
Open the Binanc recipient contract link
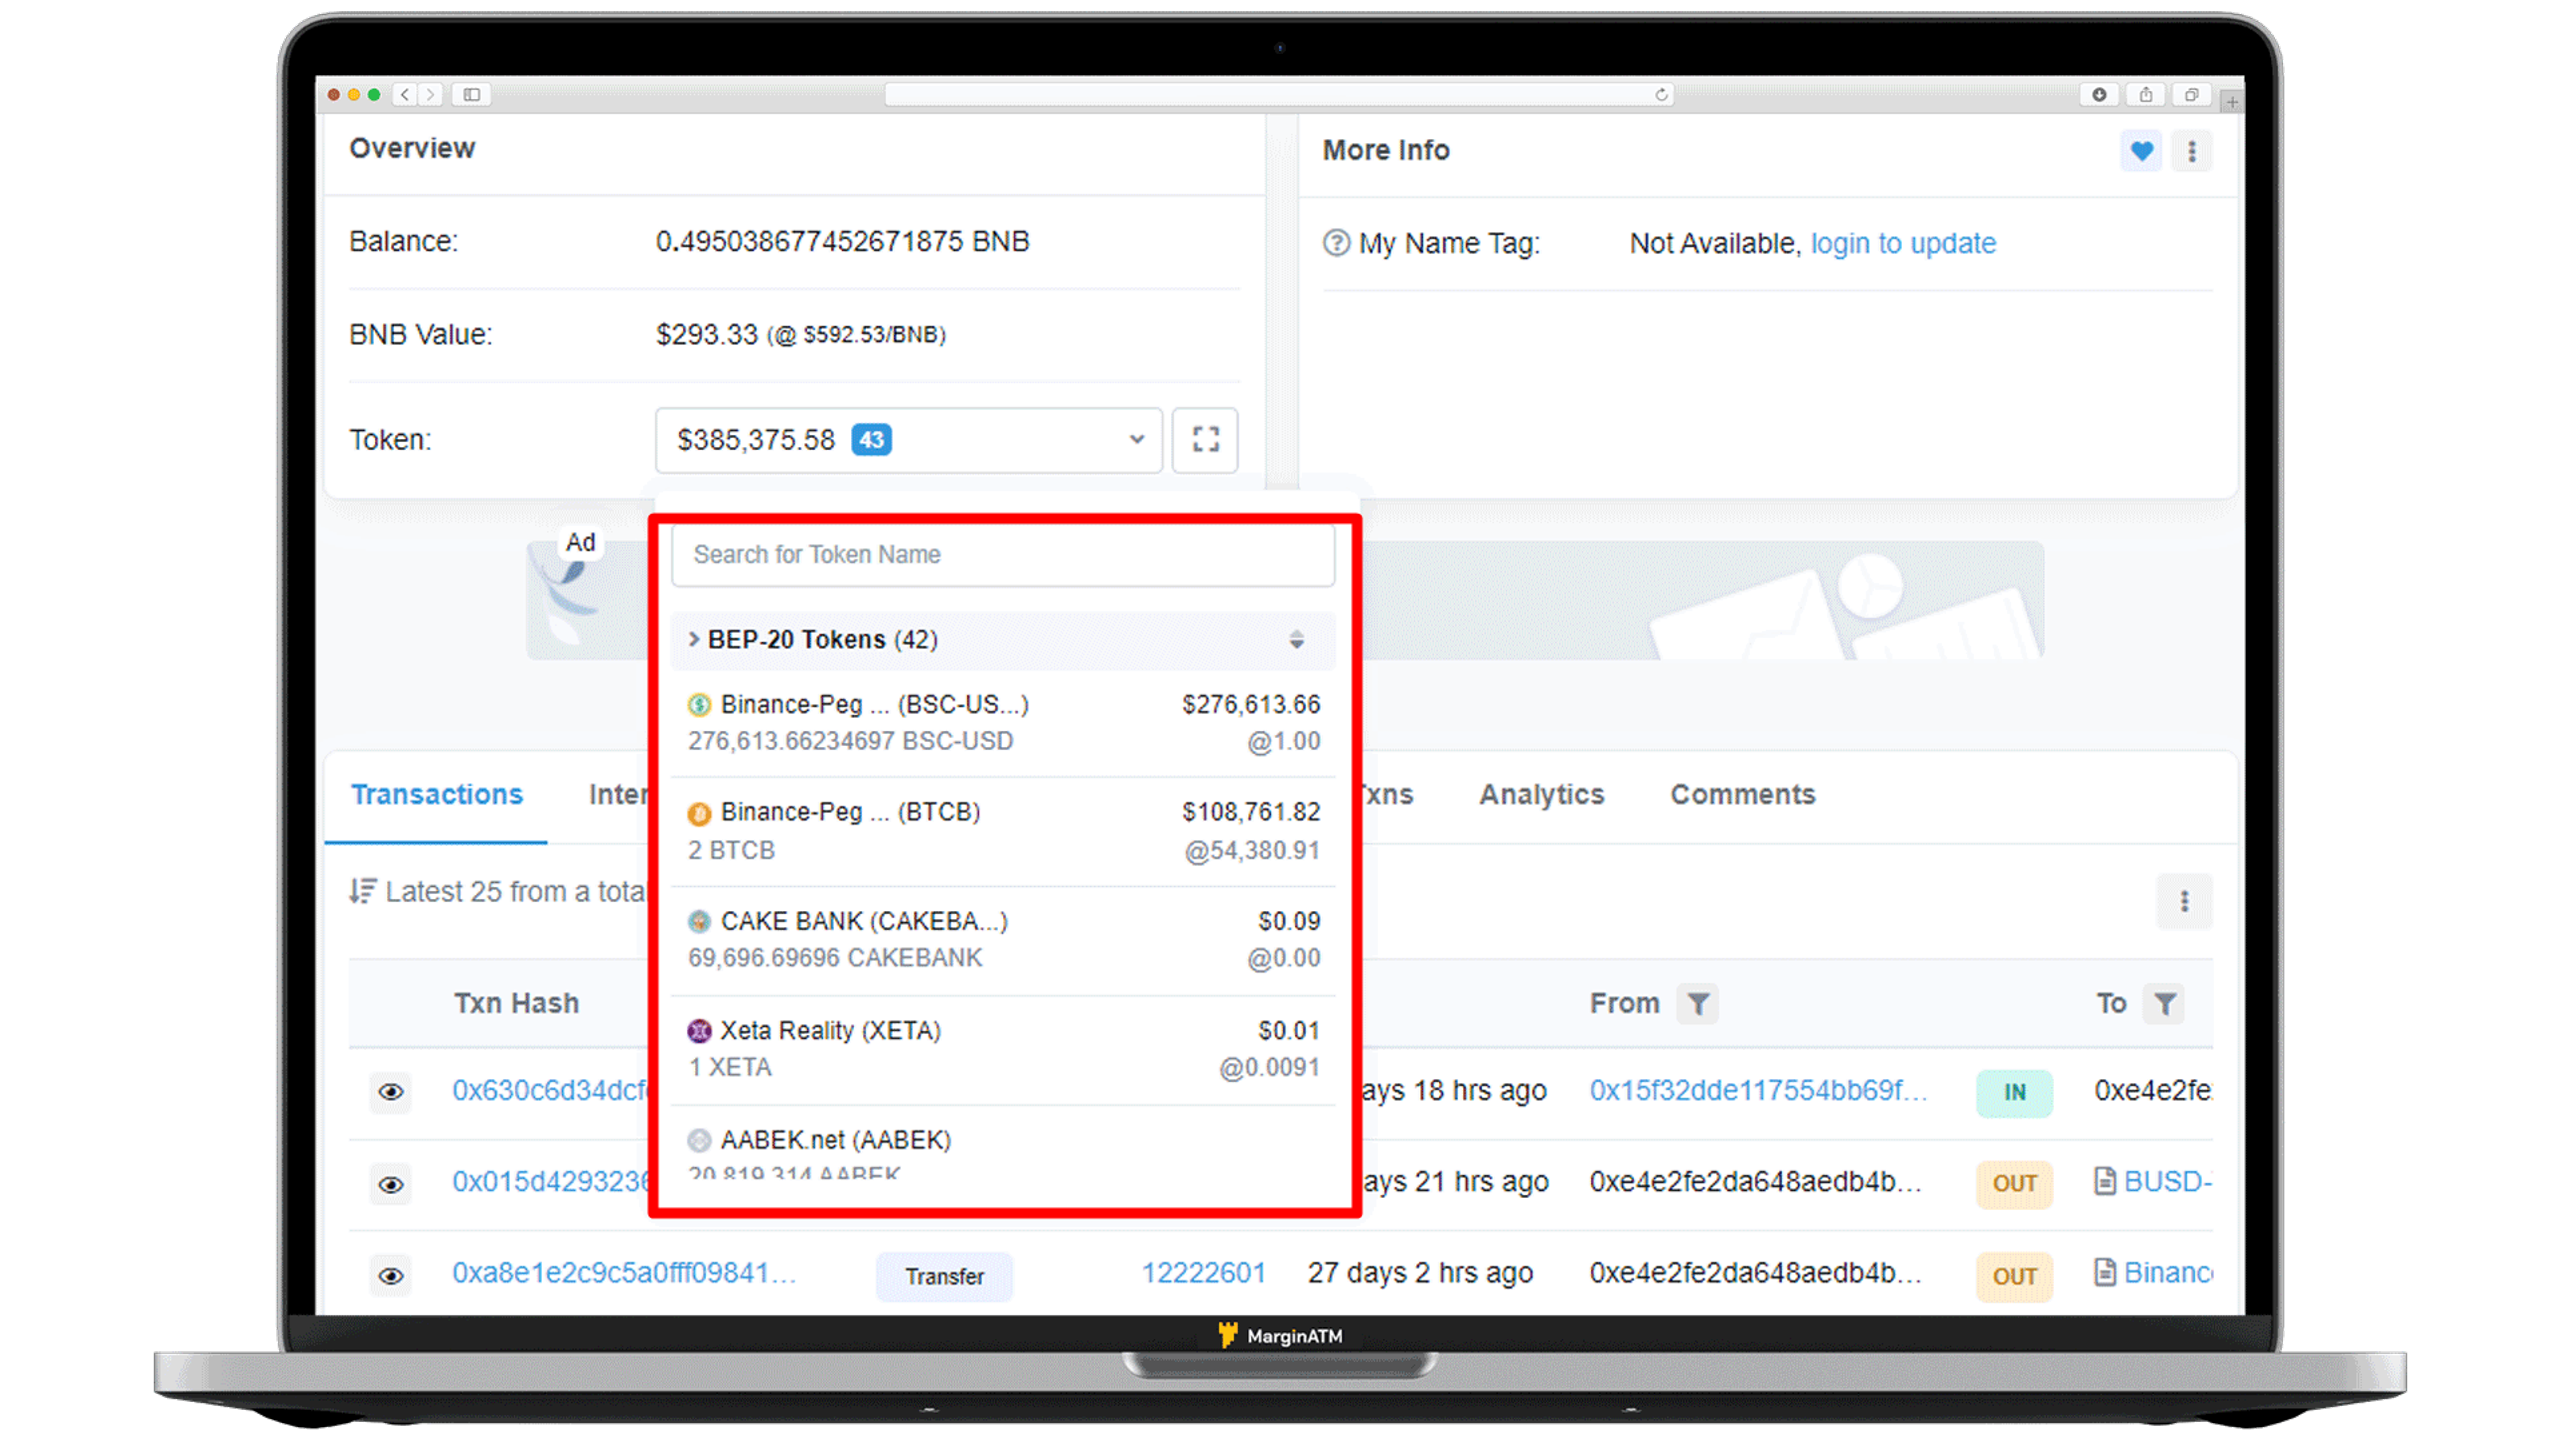2167,1273
